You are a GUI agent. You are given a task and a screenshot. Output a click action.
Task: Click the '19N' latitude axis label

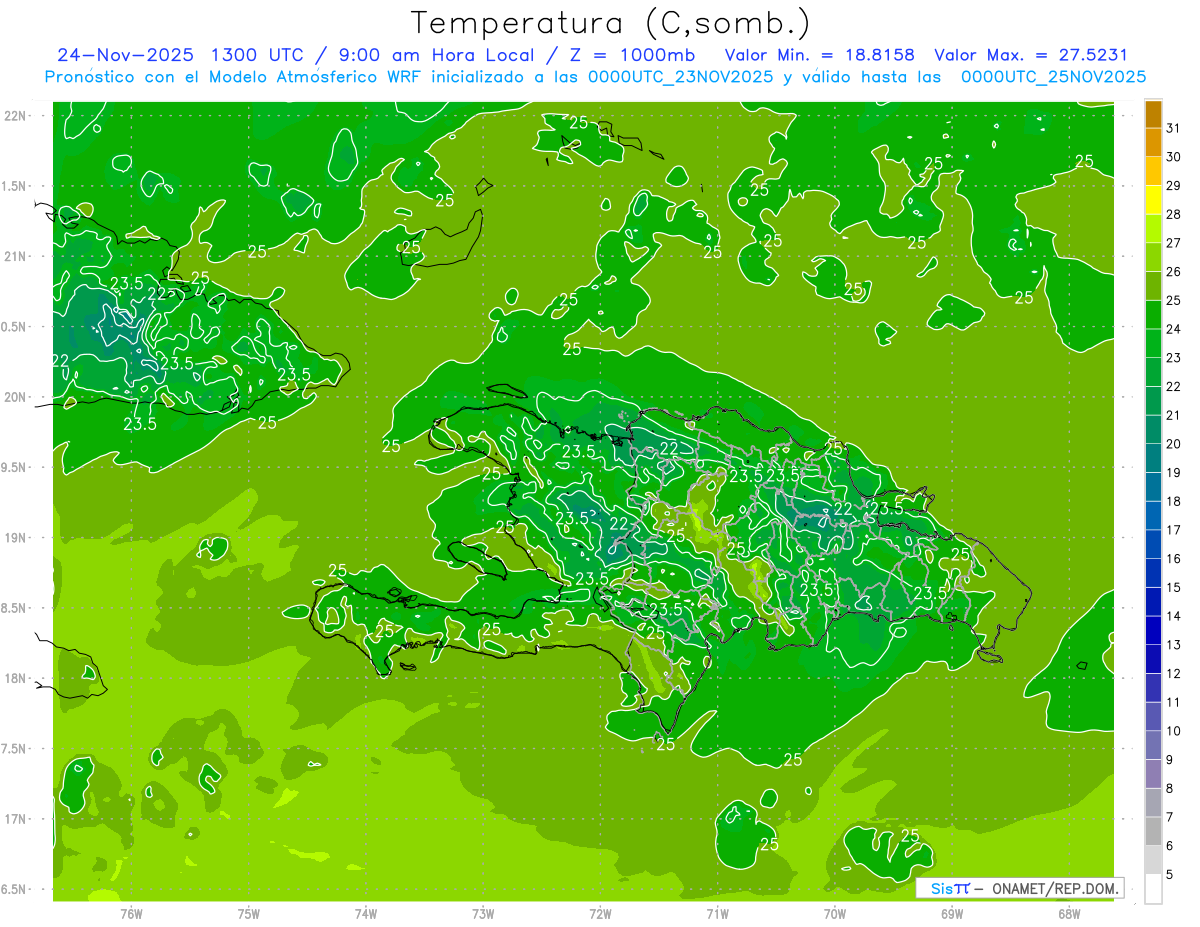tap(15, 538)
